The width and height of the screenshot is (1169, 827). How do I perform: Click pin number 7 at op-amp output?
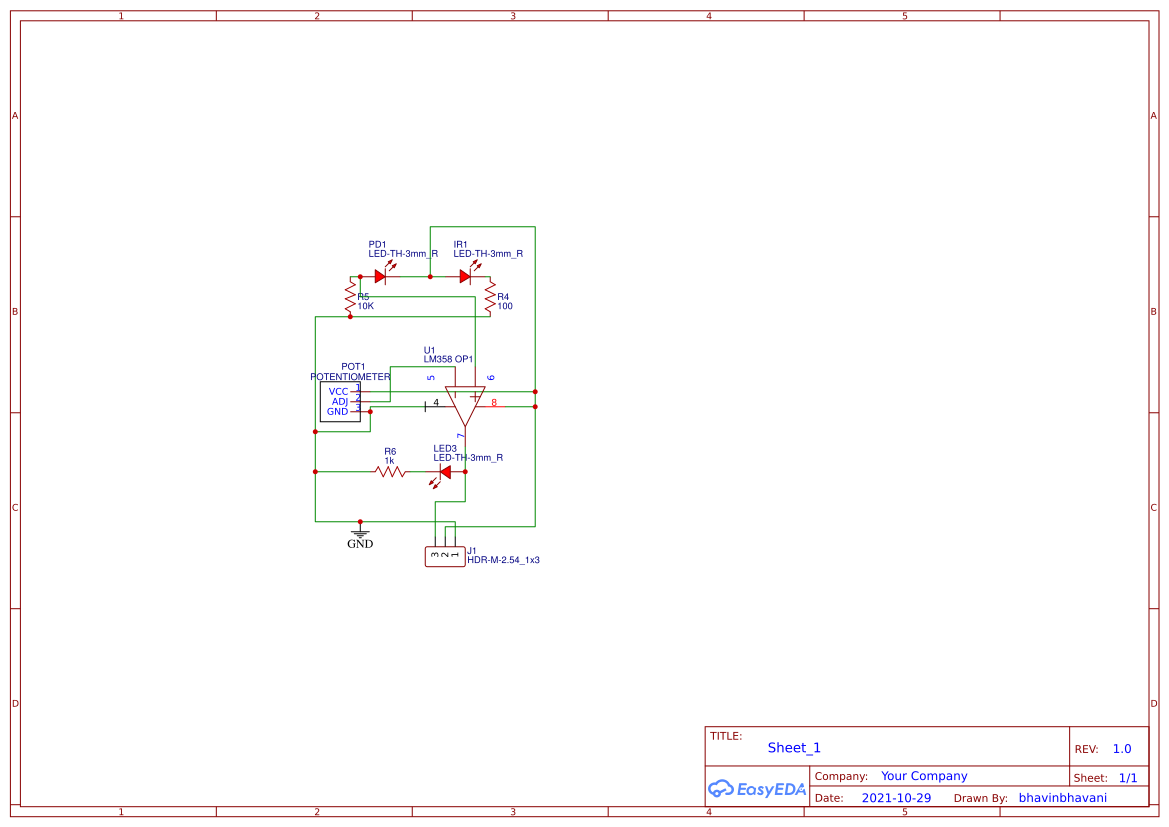pos(461,435)
